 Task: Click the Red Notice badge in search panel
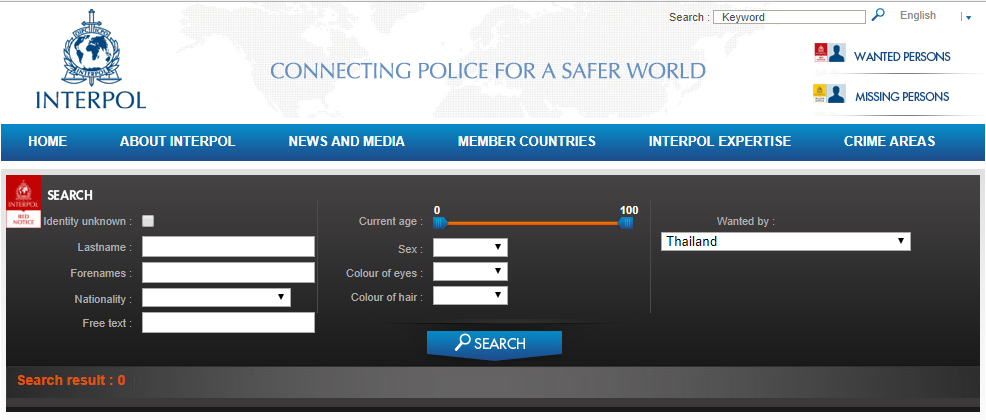23,201
